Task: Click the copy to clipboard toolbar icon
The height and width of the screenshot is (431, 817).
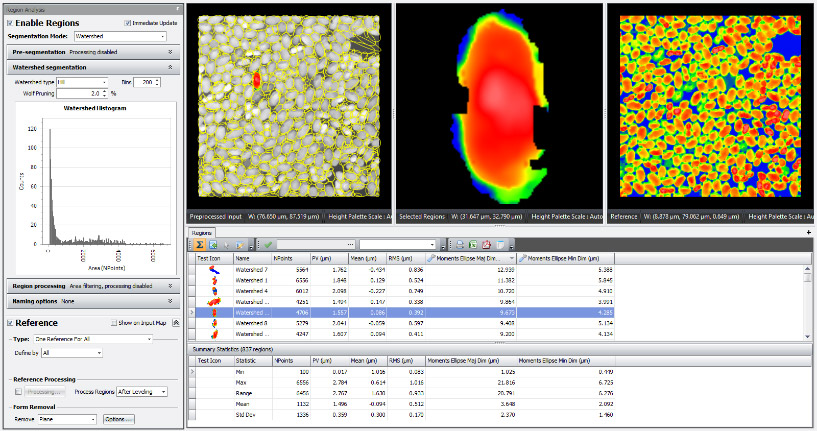Action: click(x=498, y=244)
